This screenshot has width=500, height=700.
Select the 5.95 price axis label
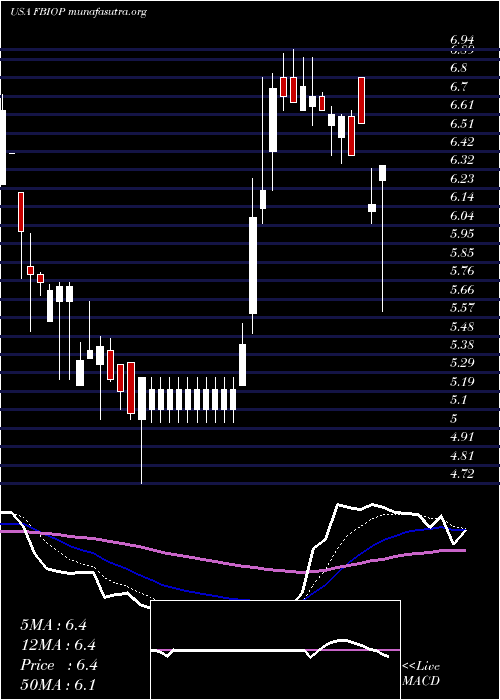(x=462, y=234)
